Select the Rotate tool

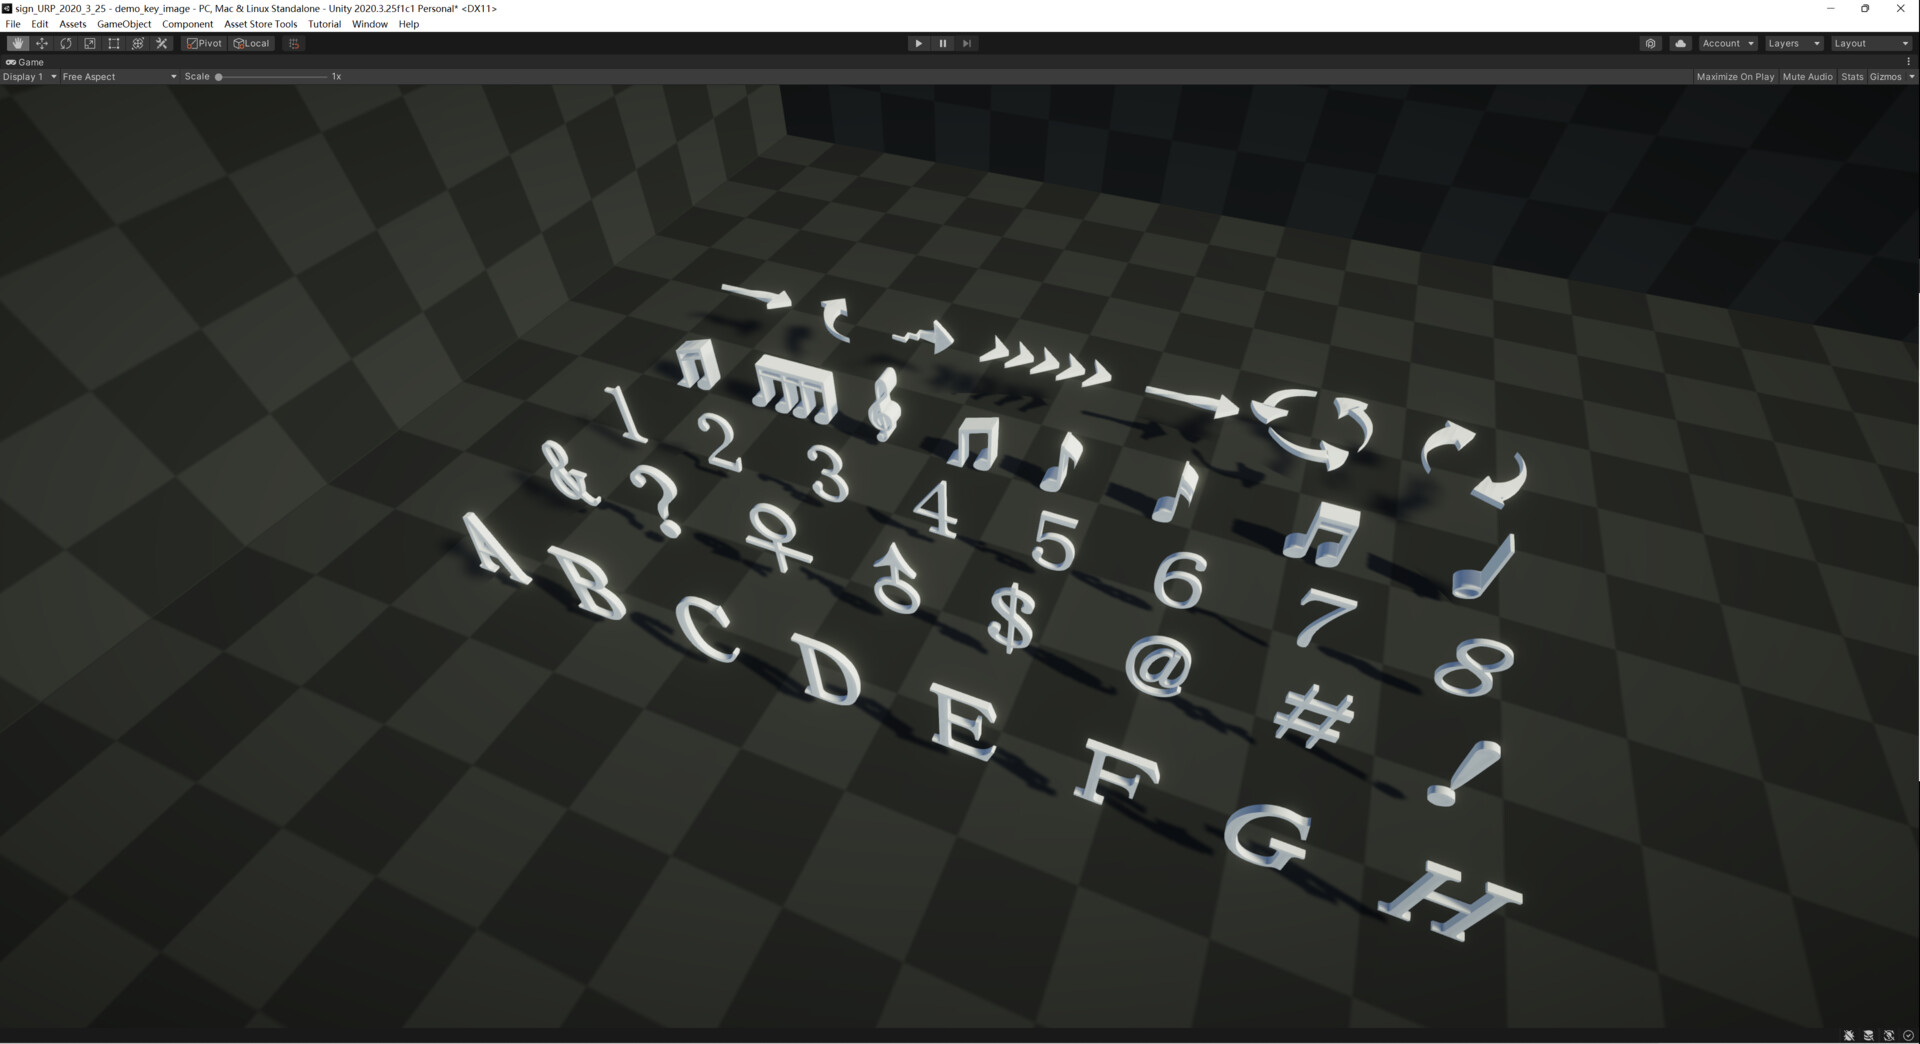[65, 43]
